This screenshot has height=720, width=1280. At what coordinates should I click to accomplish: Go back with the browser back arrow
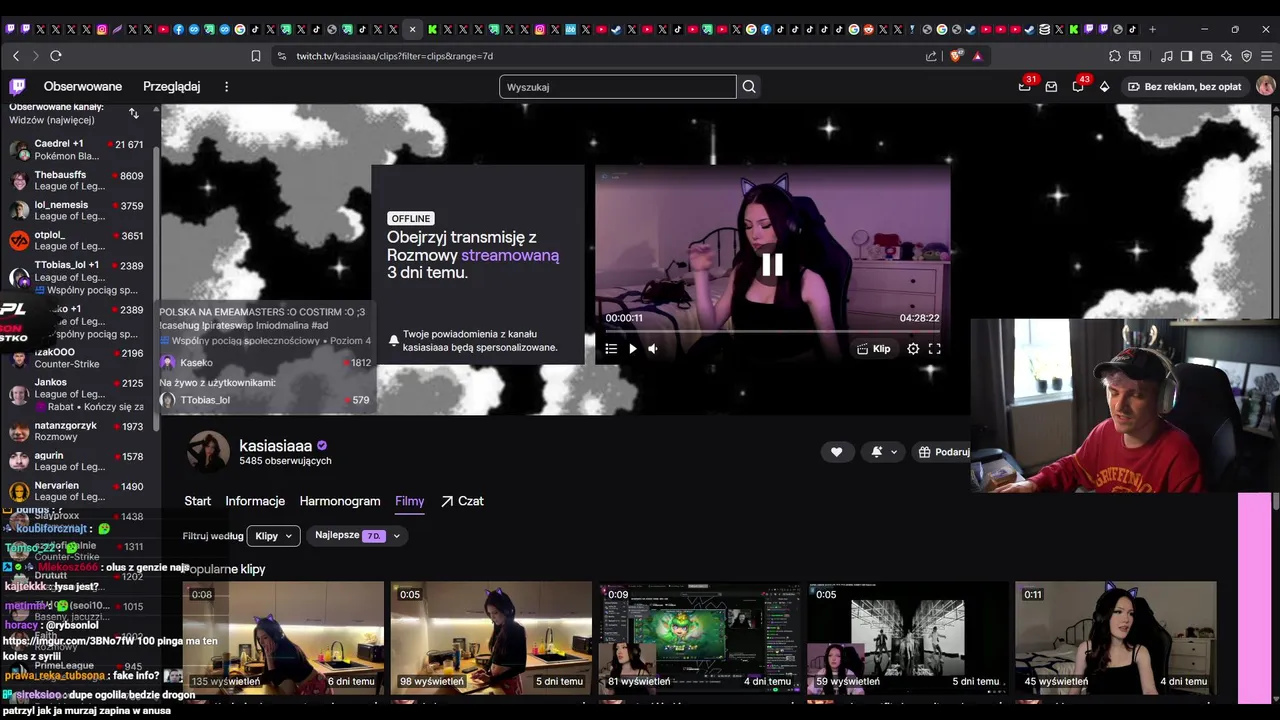click(x=16, y=56)
